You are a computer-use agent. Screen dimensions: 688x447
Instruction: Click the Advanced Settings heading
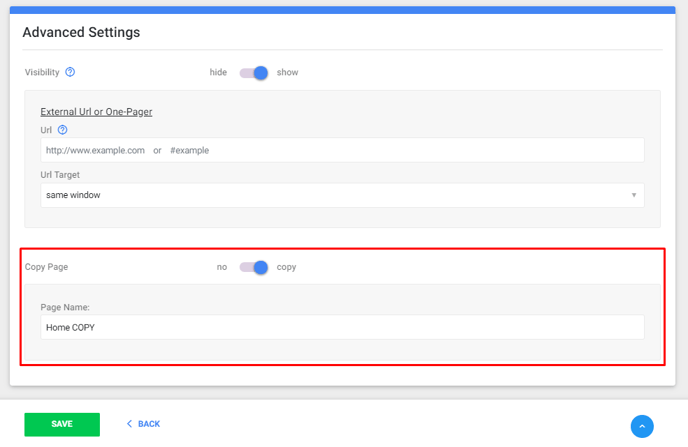pos(81,32)
